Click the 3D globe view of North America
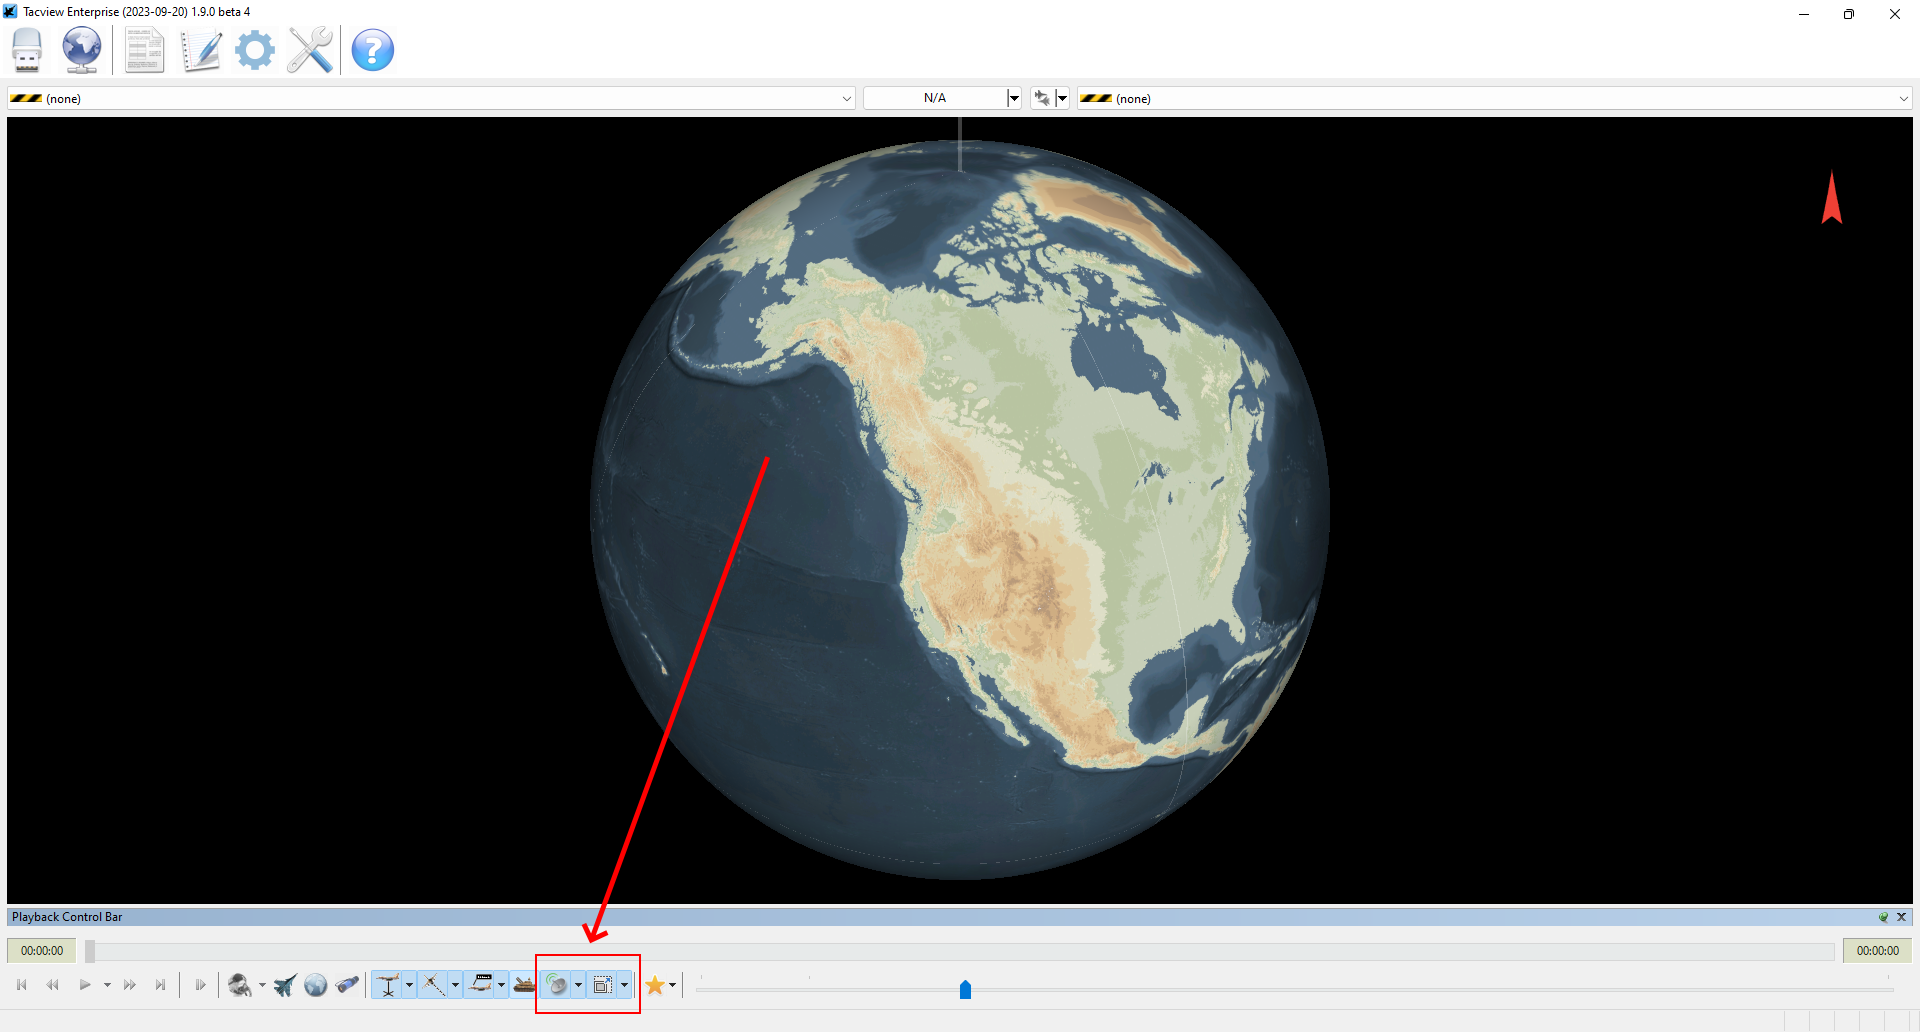Screen dimensions: 1920x1032 (x=960, y=510)
